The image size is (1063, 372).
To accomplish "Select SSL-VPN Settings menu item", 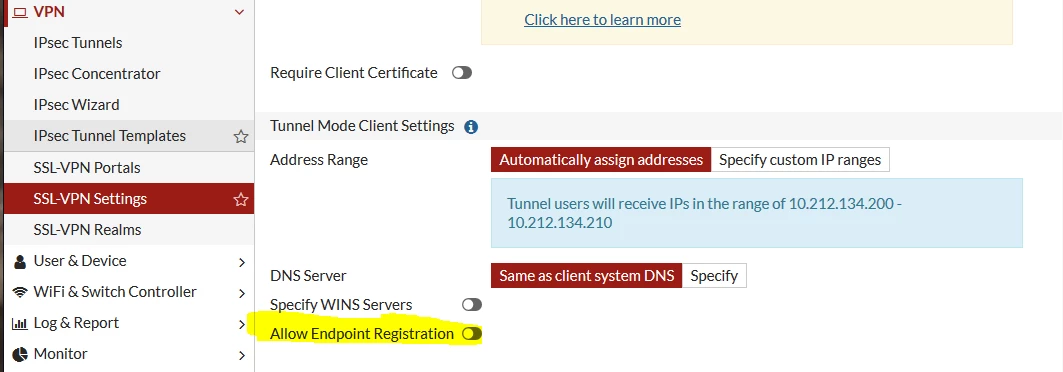I will 129,199.
